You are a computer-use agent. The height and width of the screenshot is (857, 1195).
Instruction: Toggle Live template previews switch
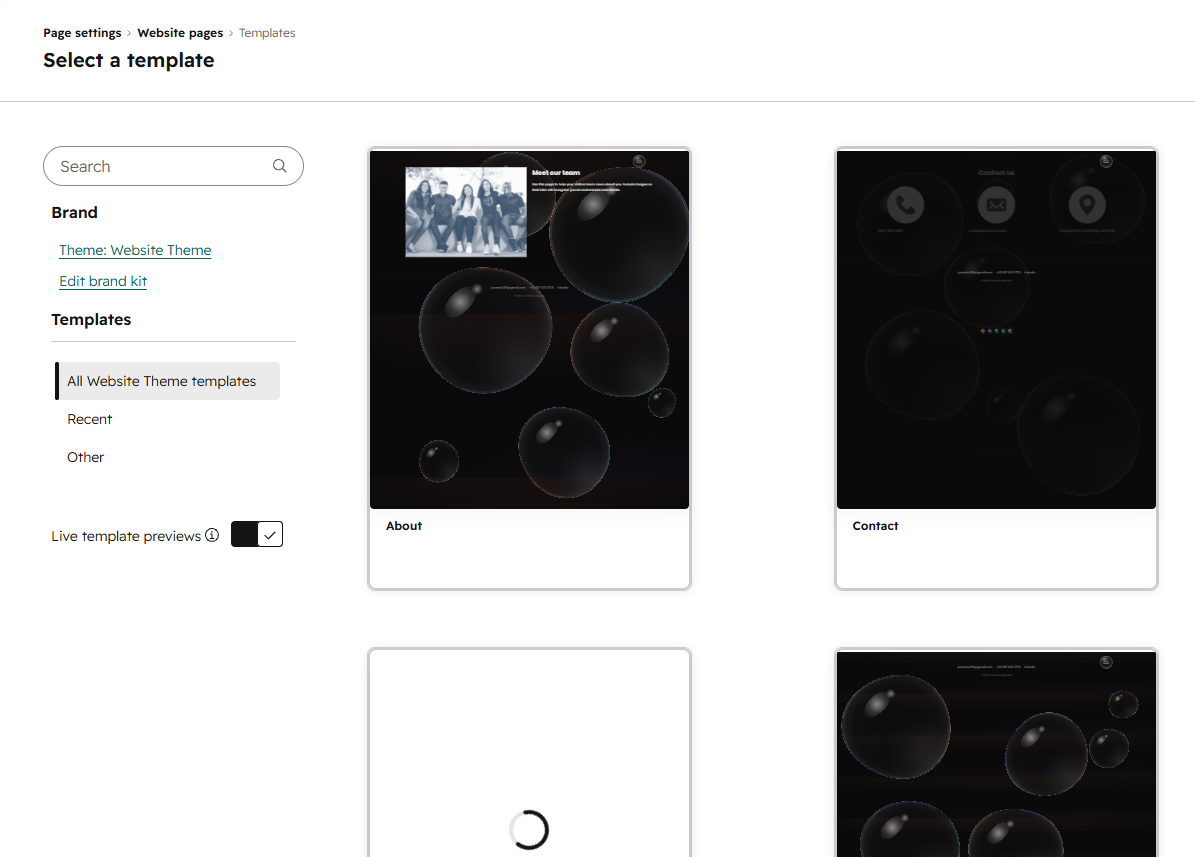click(x=257, y=534)
